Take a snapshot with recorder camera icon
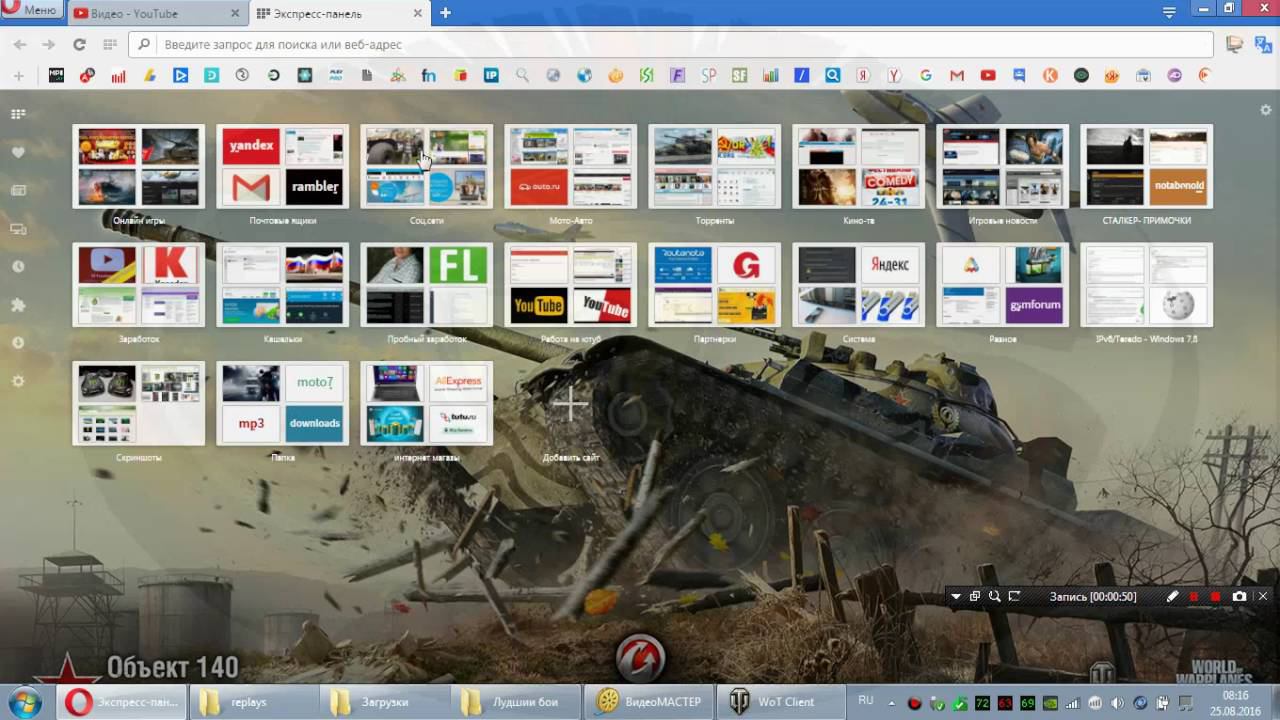The height and width of the screenshot is (720, 1280). coord(1240,596)
